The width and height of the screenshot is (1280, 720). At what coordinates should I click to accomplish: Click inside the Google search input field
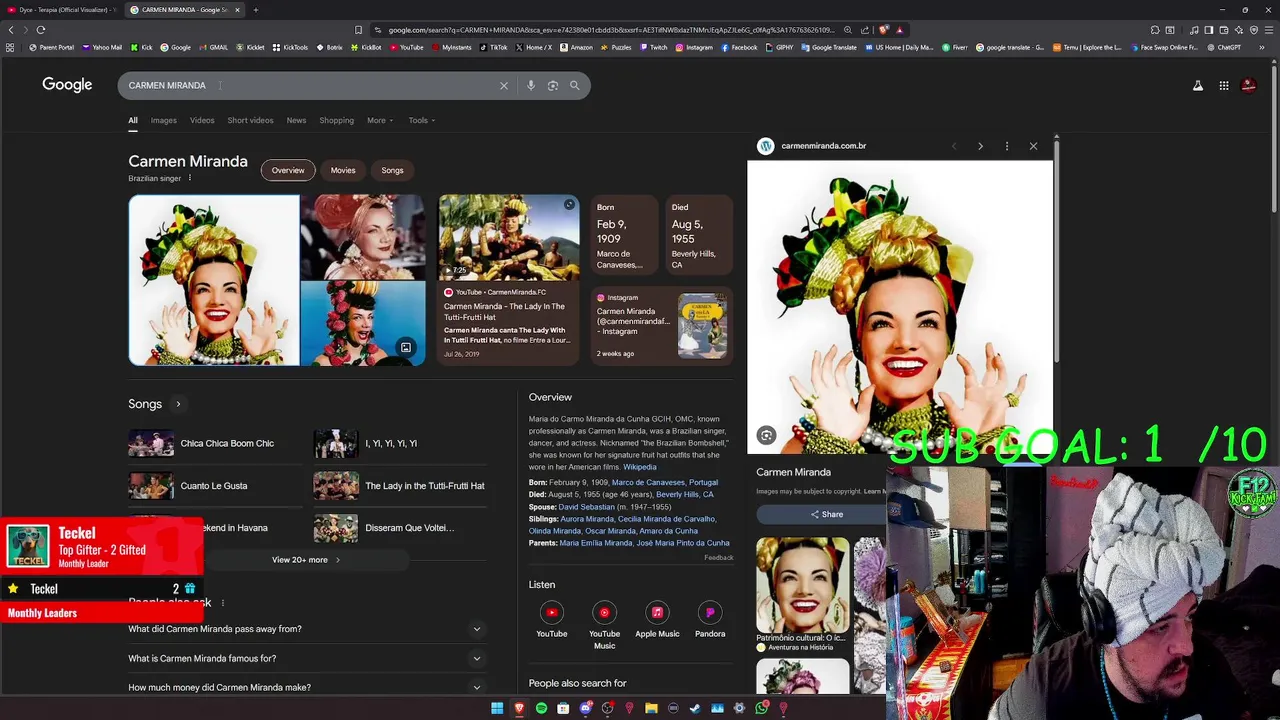click(310, 86)
